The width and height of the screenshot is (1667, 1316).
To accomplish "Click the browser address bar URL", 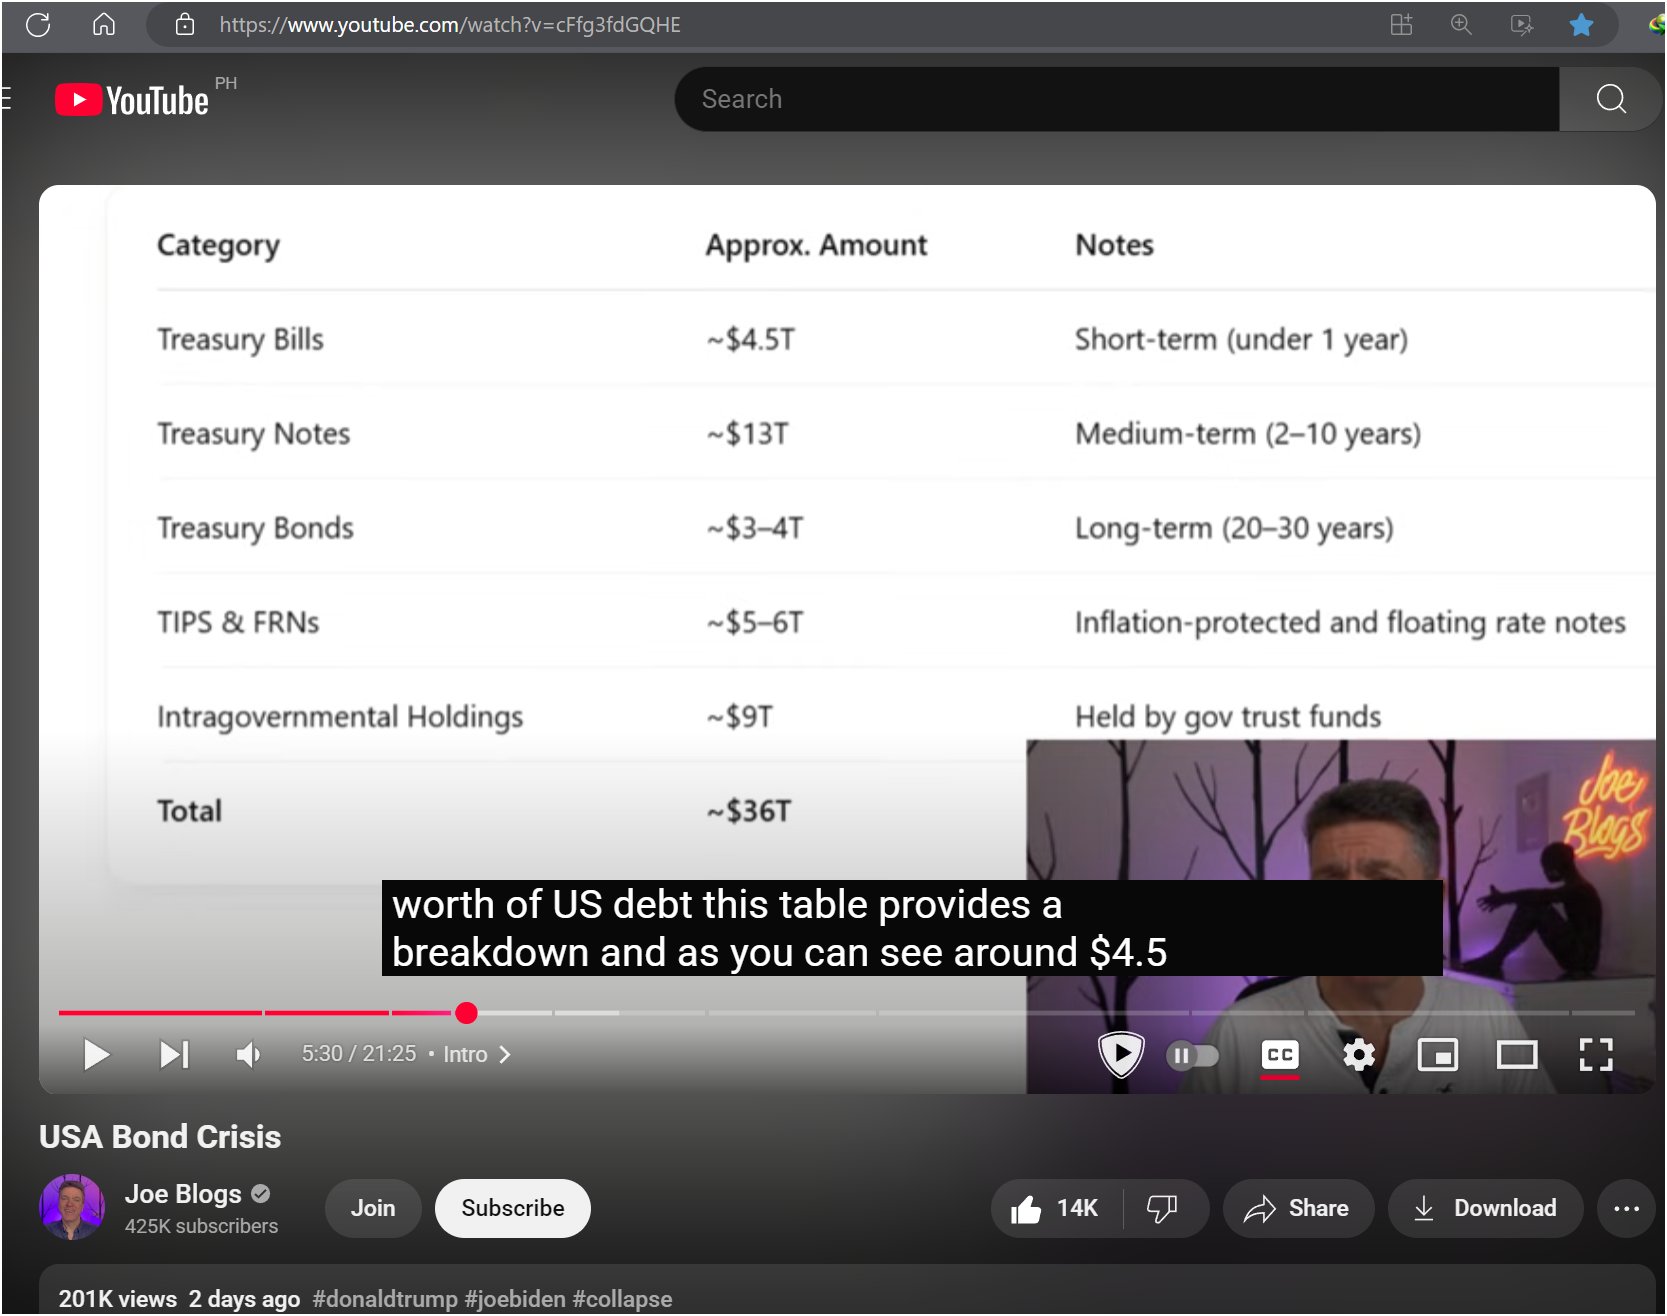I will click(450, 25).
